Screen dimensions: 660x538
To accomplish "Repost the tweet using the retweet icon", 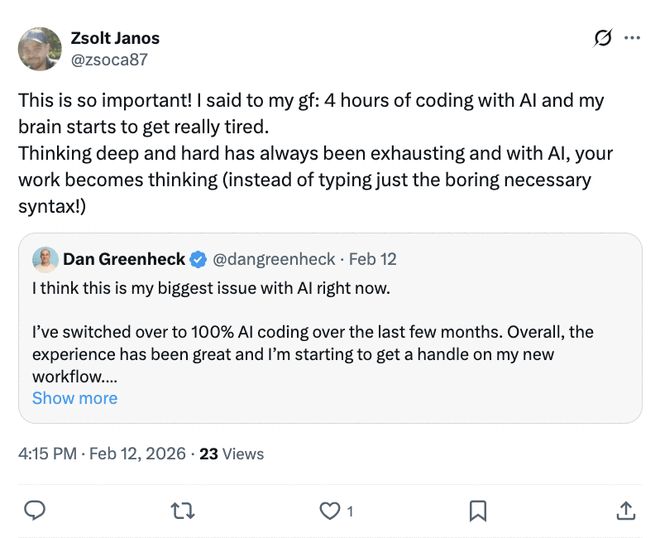I will [x=182, y=510].
